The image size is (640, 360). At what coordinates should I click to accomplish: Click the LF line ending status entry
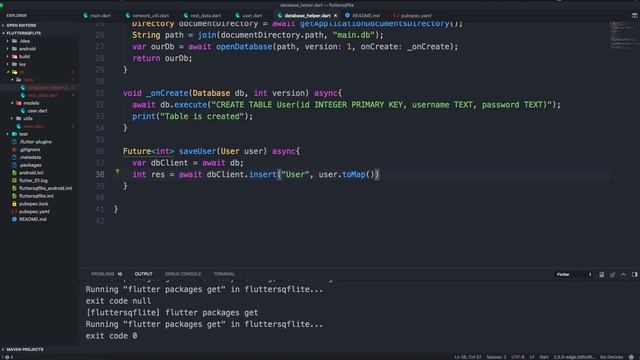532,357
